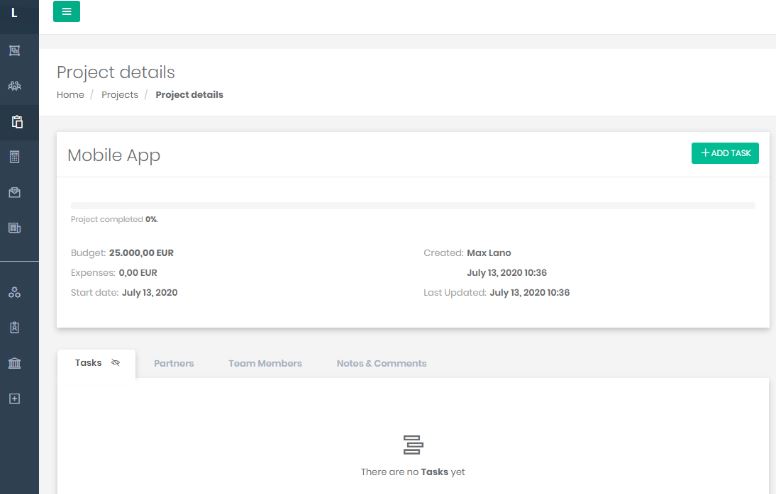Open the office building icon in sidebar
The width and height of the screenshot is (776, 494).
pyautogui.click(x=14, y=228)
